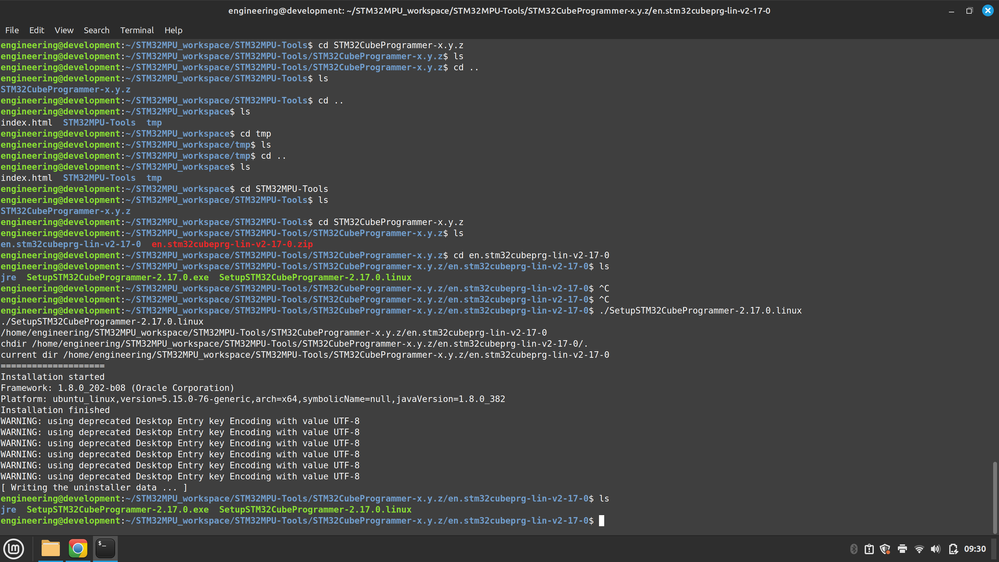Viewport: 999px width, 562px height.
Task: Open the Edit menu
Action: [x=36, y=30]
